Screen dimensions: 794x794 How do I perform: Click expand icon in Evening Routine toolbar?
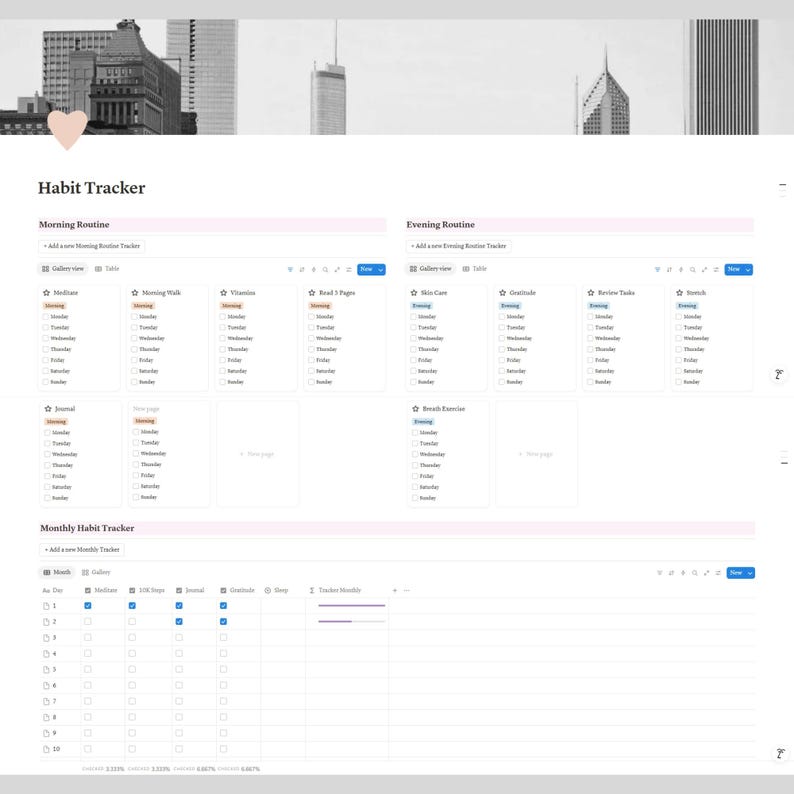704,269
